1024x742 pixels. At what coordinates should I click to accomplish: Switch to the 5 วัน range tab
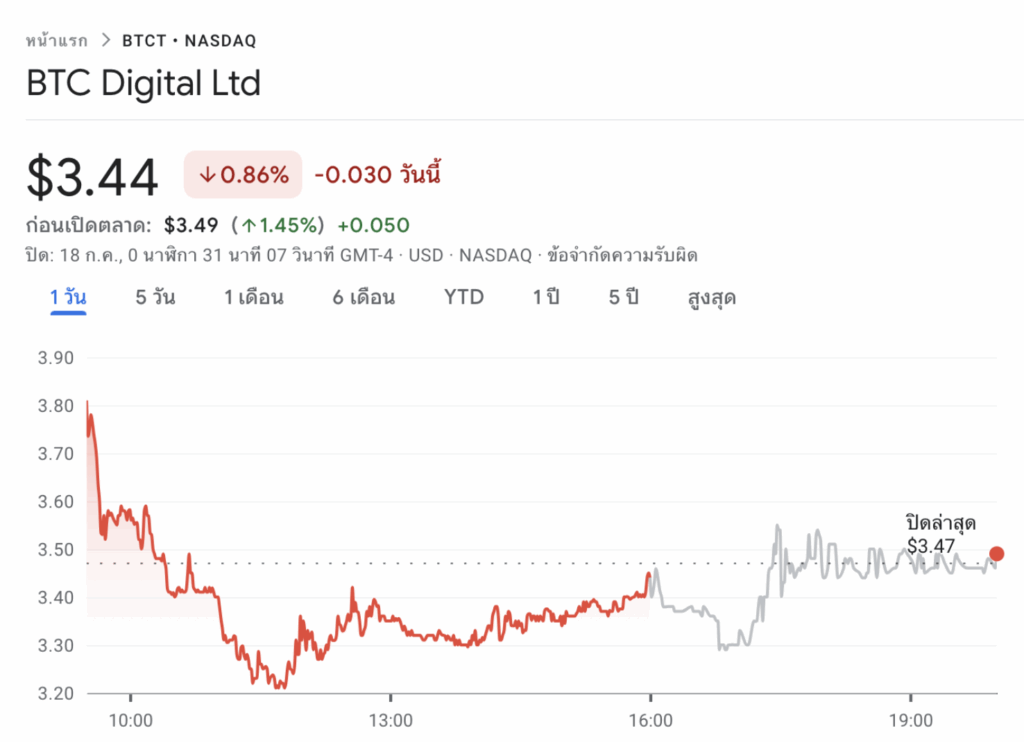click(x=155, y=297)
